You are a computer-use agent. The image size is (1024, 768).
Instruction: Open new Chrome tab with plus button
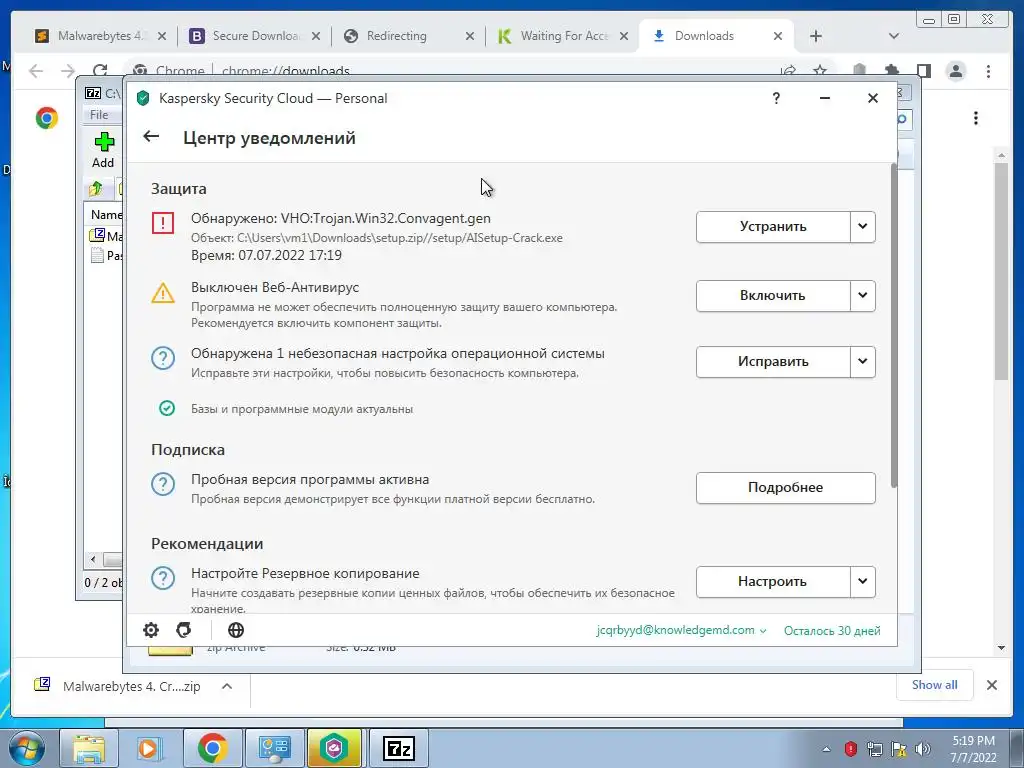pyautogui.click(x=816, y=36)
